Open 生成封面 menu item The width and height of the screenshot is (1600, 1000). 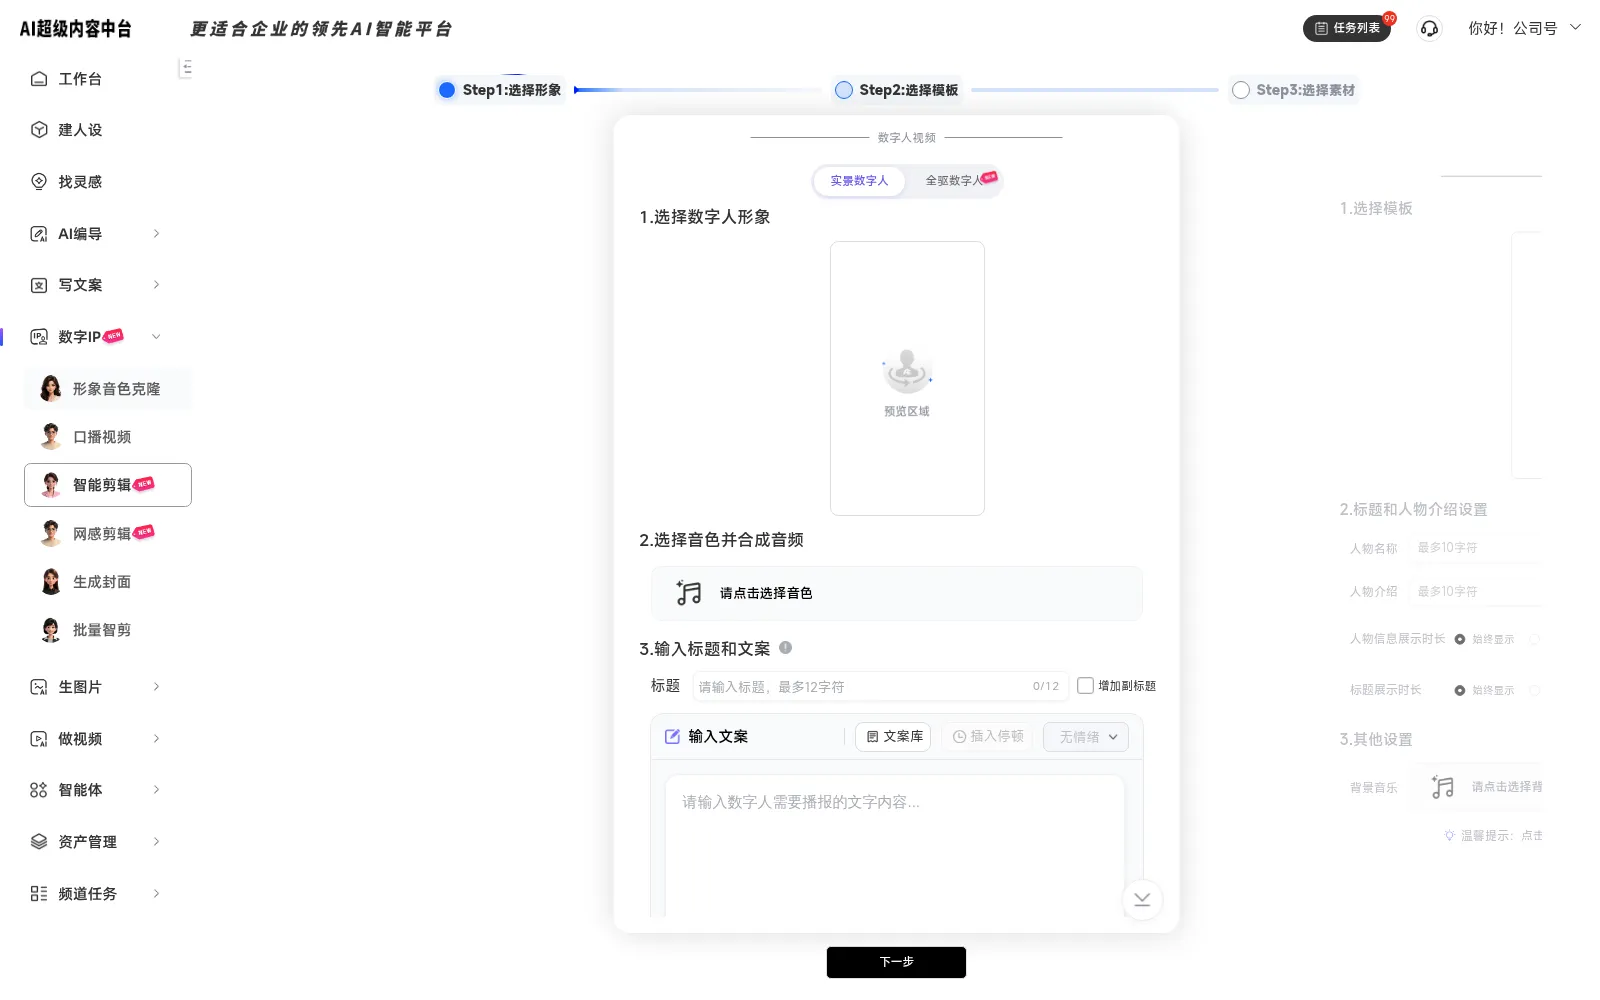108,582
